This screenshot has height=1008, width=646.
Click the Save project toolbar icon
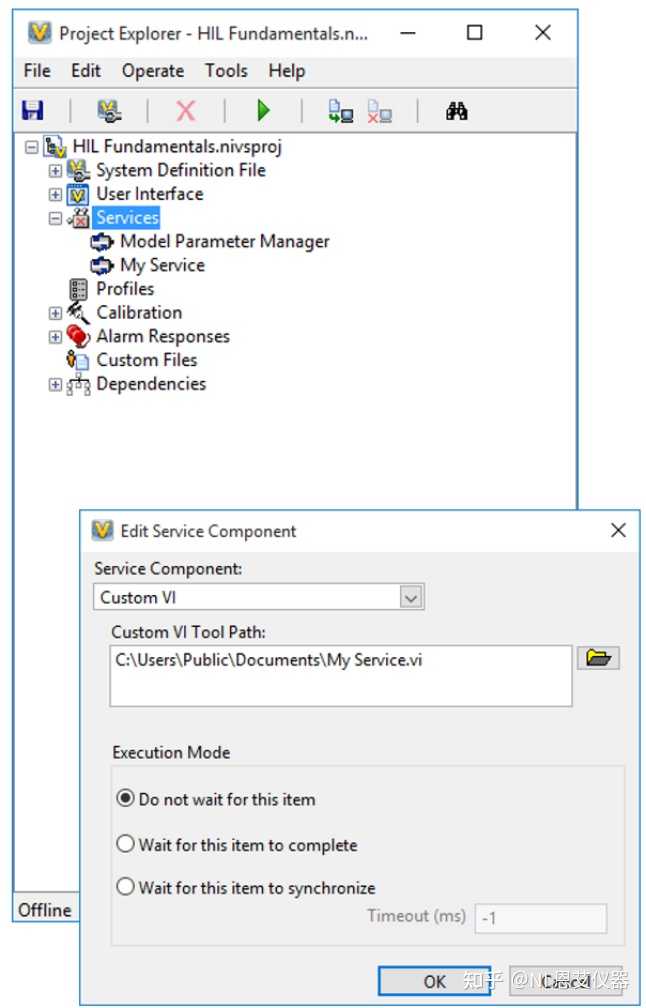pyautogui.click(x=32, y=111)
